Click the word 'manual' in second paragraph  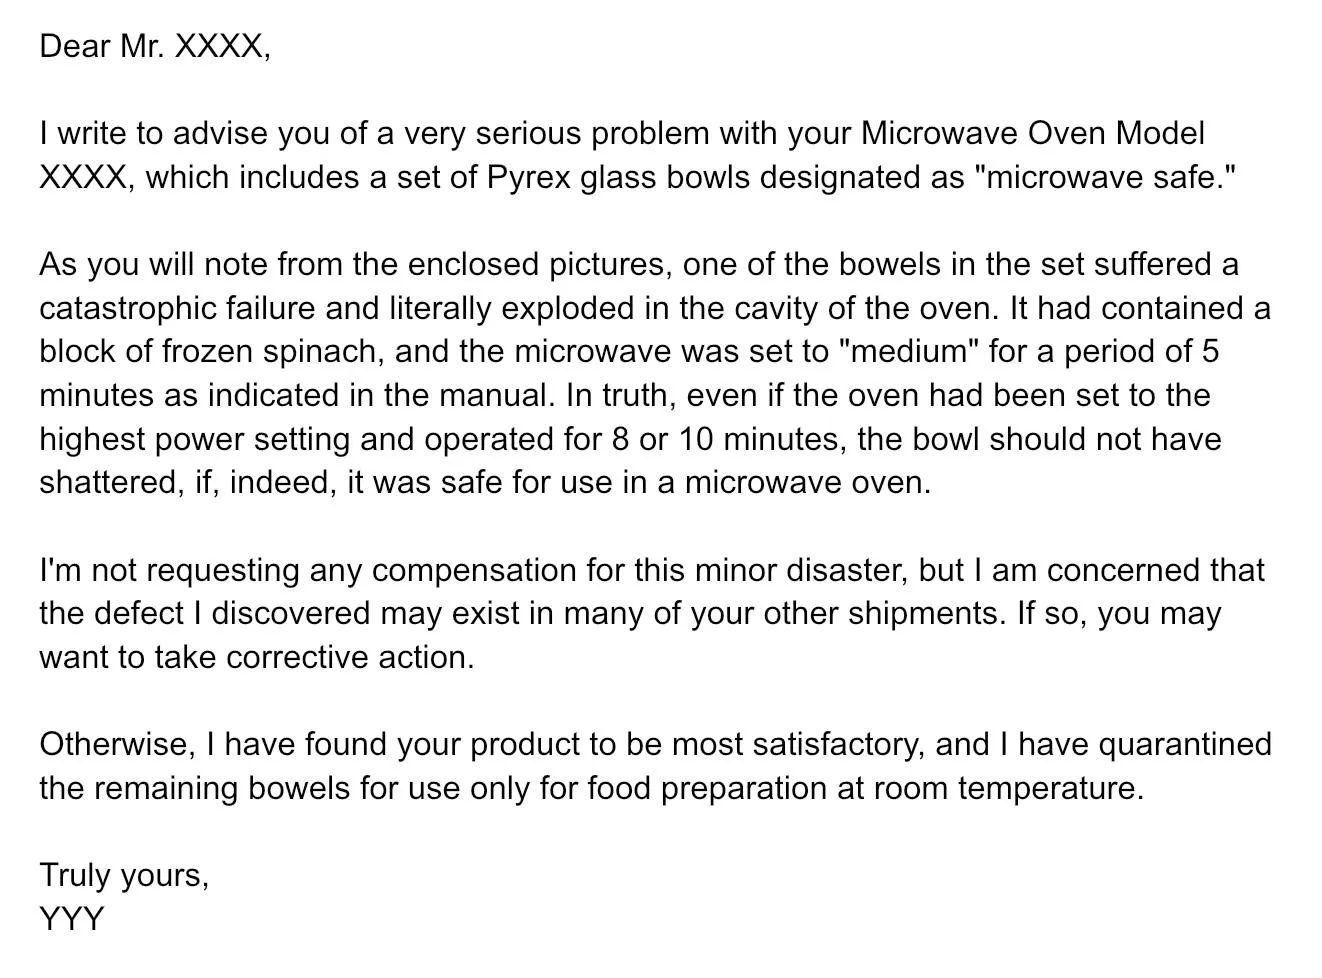[496, 395]
